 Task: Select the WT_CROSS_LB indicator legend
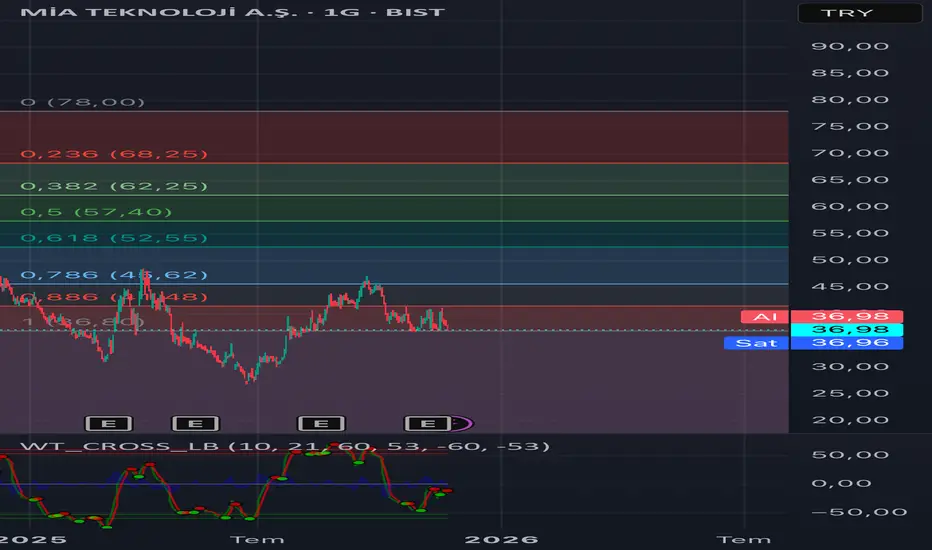coord(285,446)
